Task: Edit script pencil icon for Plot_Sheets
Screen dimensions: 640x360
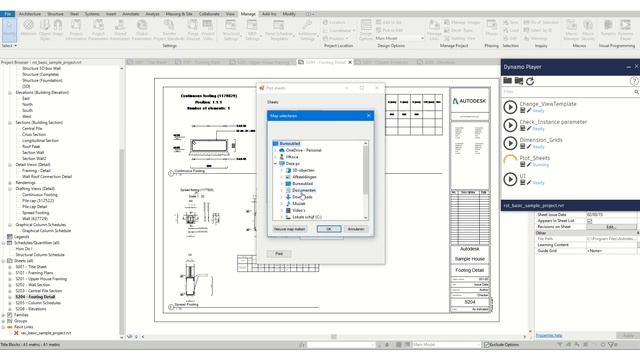Action: [529, 164]
